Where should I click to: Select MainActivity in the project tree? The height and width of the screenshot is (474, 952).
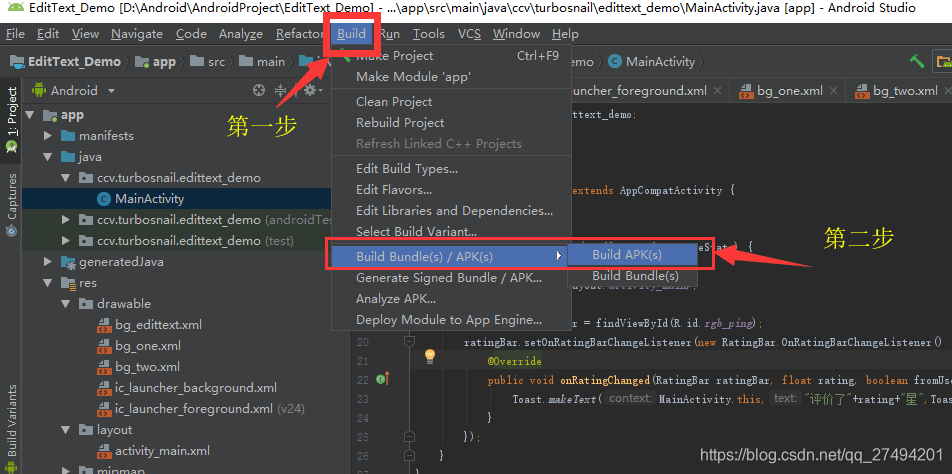[x=149, y=198]
